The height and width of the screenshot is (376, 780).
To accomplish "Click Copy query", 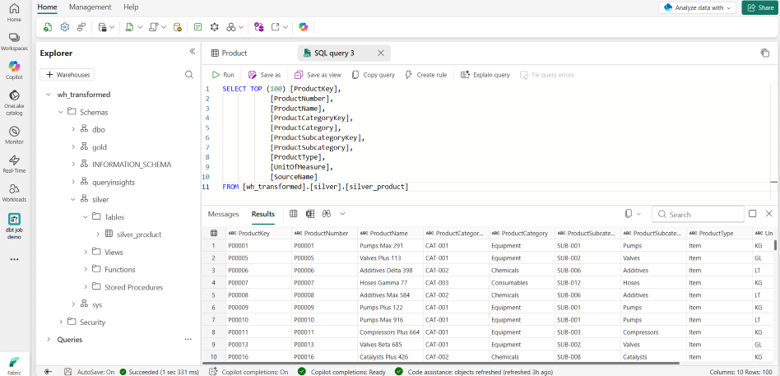I will click(373, 75).
